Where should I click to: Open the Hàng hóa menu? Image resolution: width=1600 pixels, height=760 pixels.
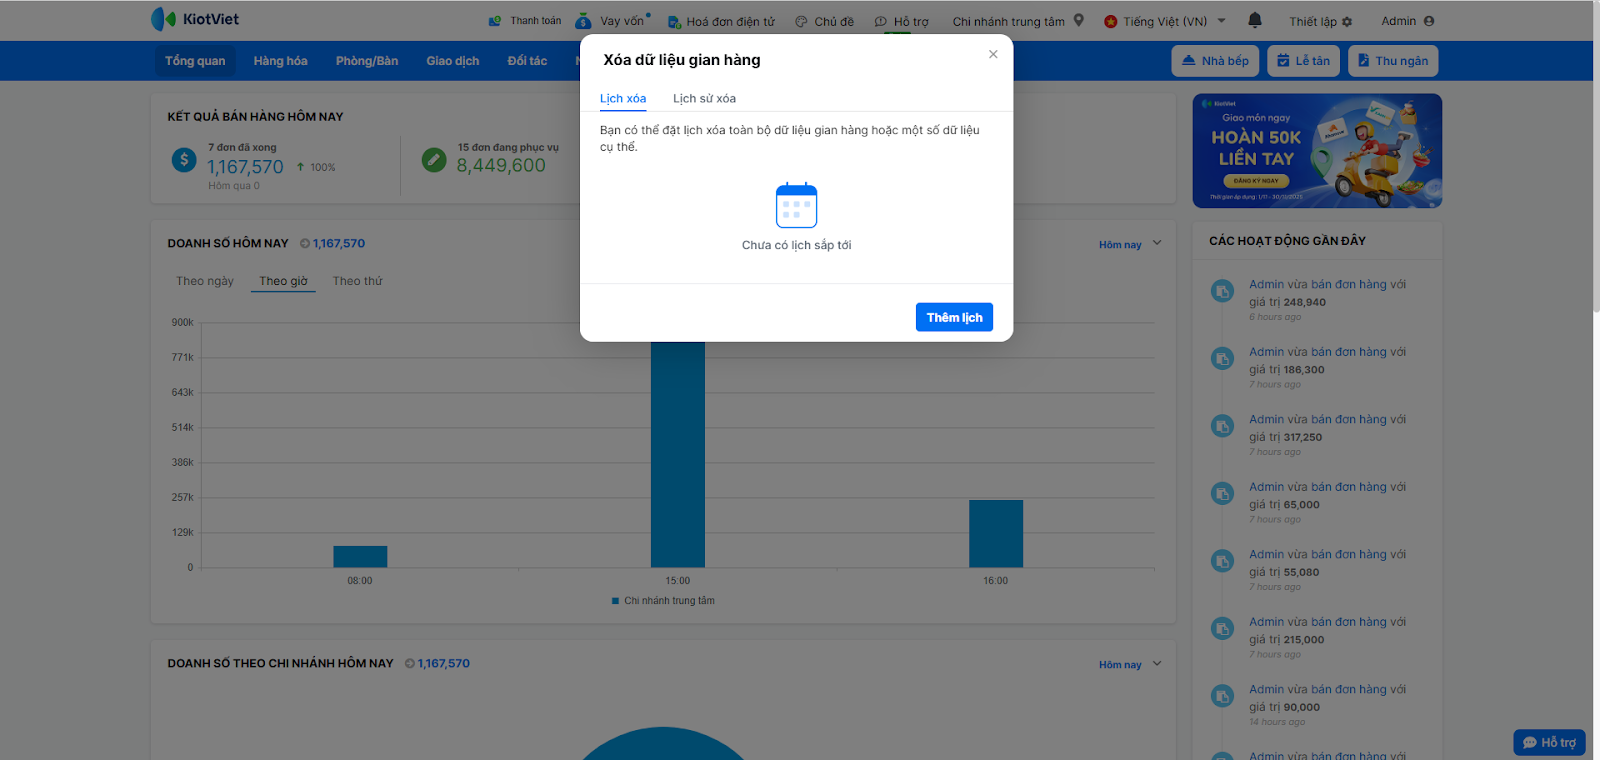tap(280, 61)
